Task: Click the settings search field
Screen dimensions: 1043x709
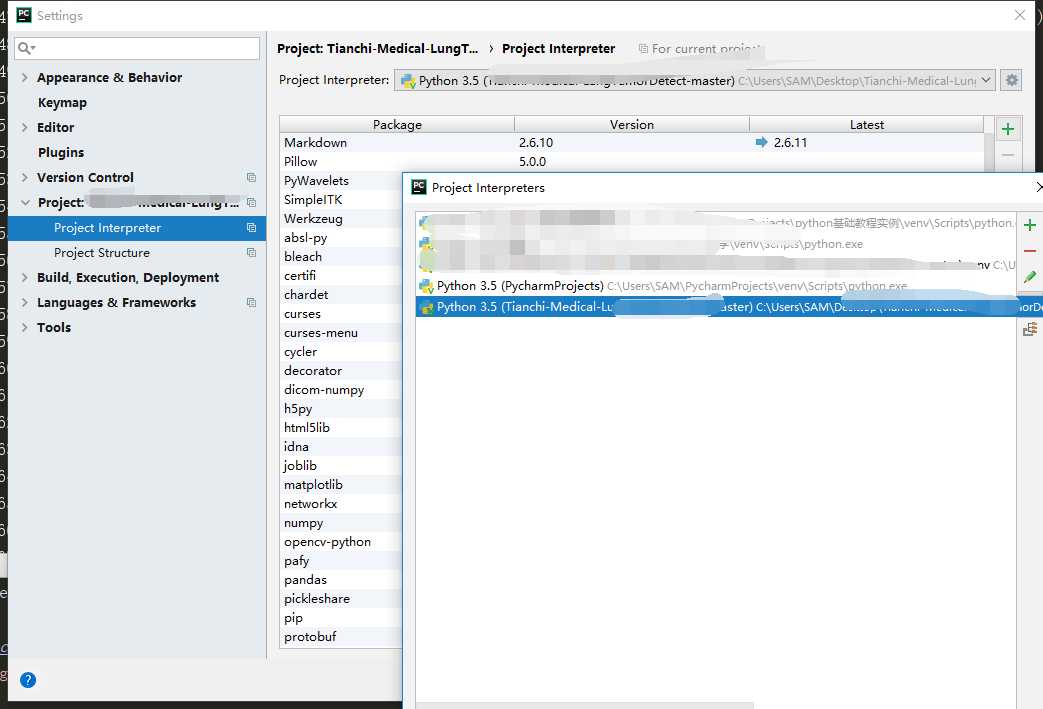Action: (x=137, y=48)
